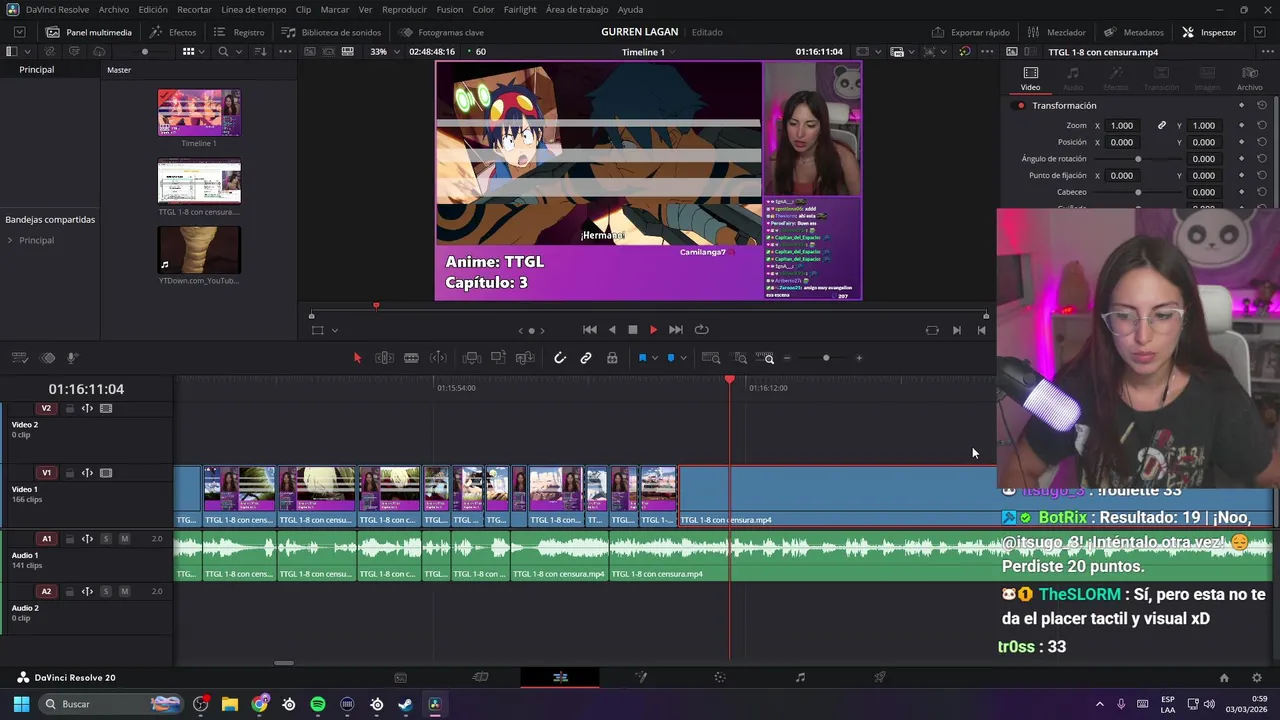
Task: Select Timeline 1 thumbnail in media pool
Action: pos(199,113)
